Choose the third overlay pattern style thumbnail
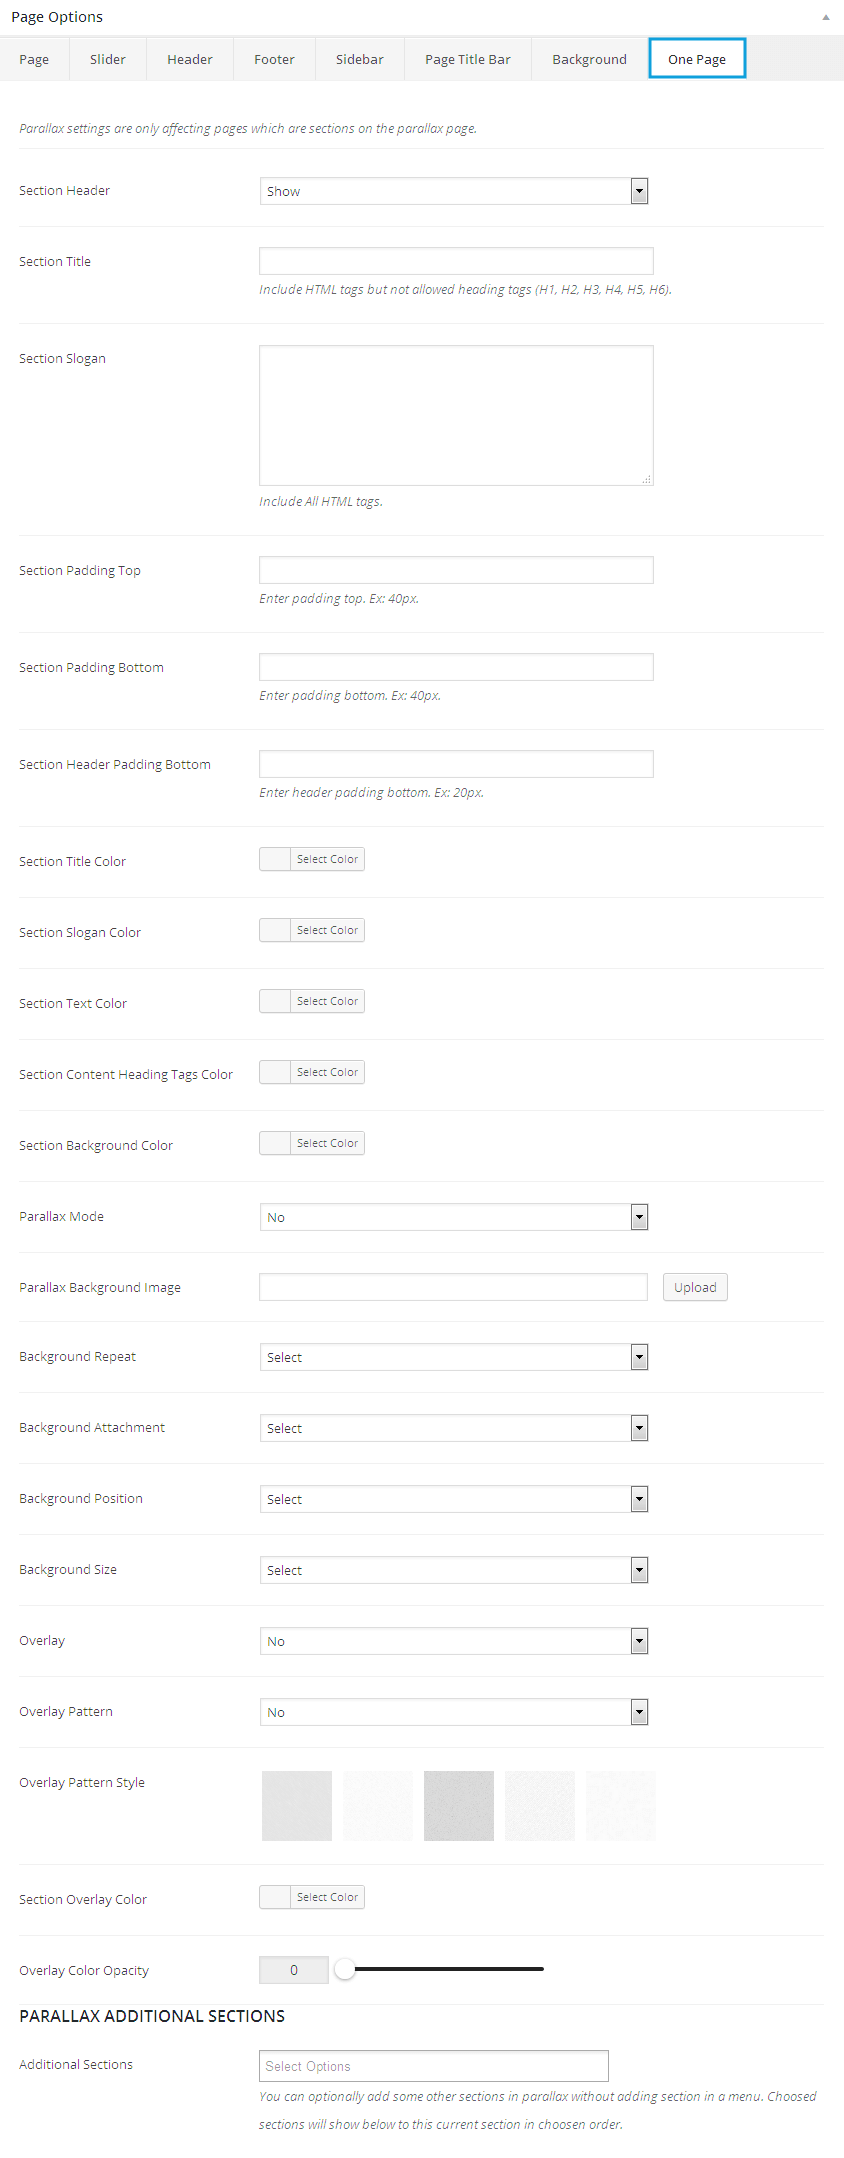 click(x=459, y=1806)
